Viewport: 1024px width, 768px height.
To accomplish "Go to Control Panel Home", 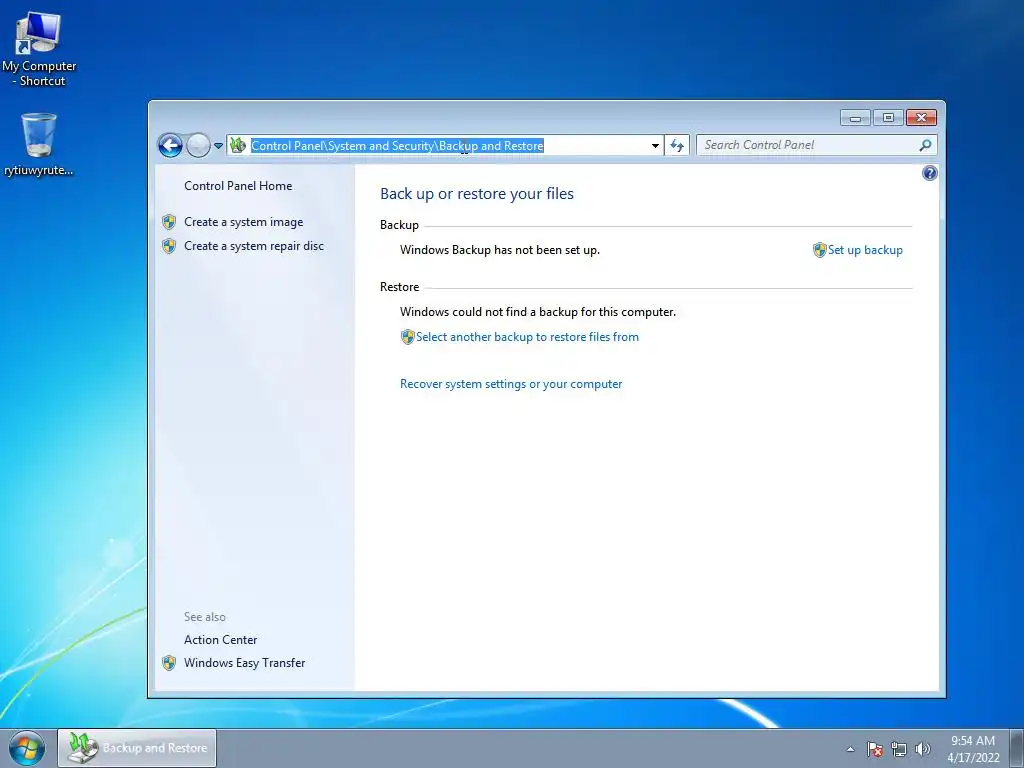I will (x=238, y=185).
